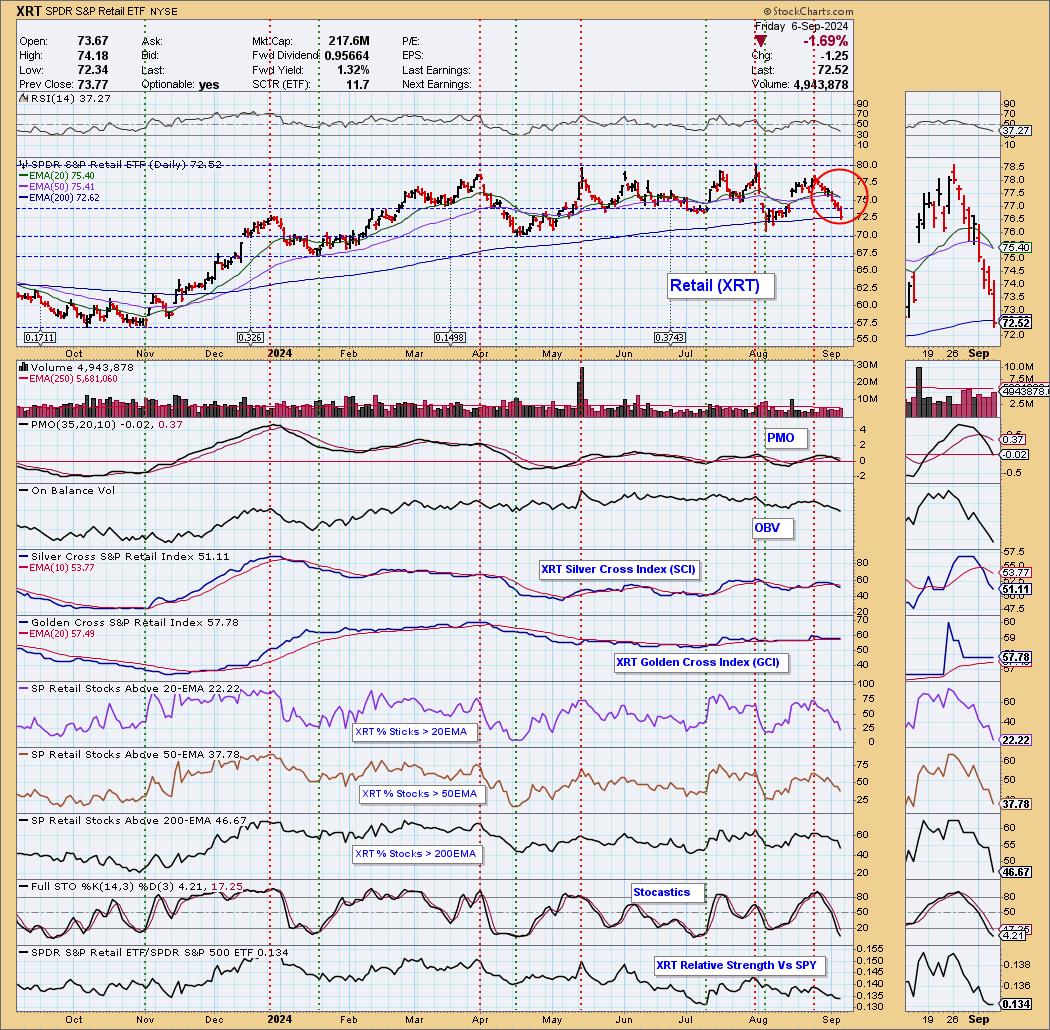The width and height of the screenshot is (1050, 1030).
Task: Click the 'EMA(50) 75.41' legend entry
Action: coord(61,186)
